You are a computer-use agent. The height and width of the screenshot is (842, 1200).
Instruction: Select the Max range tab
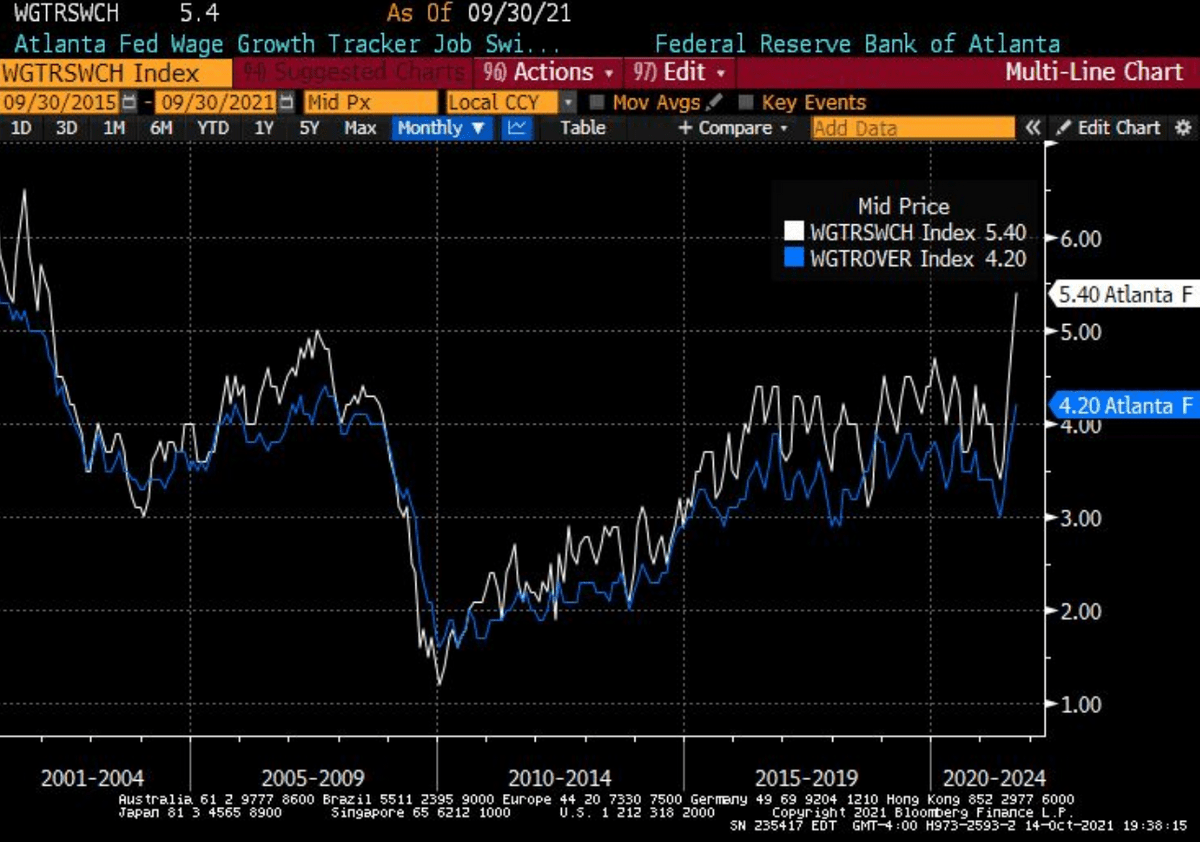coord(360,128)
